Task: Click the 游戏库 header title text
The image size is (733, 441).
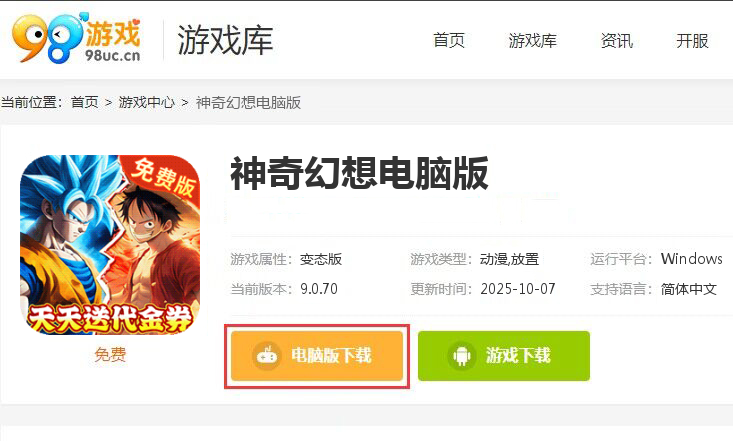Action: [225, 40]
